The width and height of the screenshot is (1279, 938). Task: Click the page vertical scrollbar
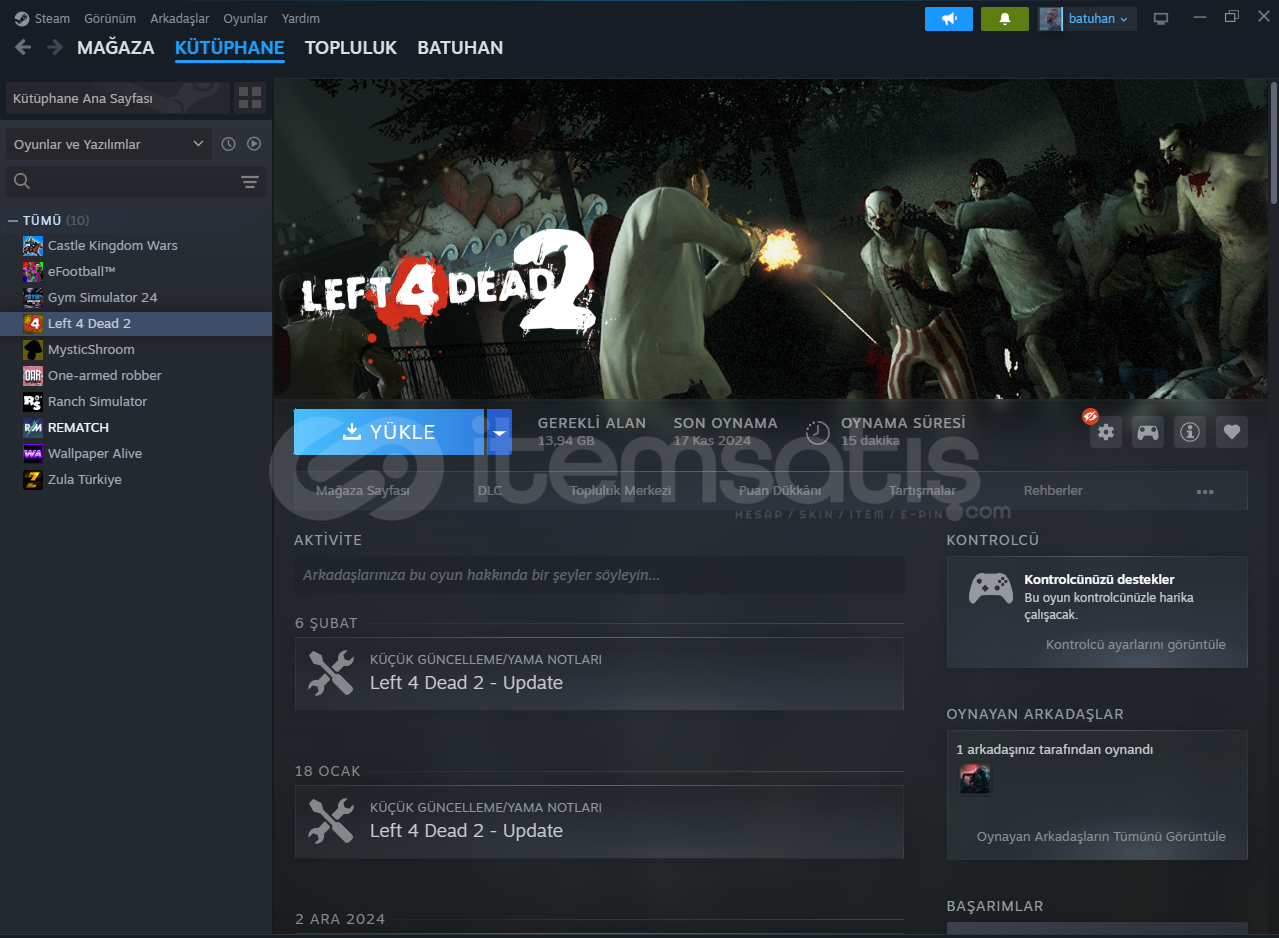1273,143
